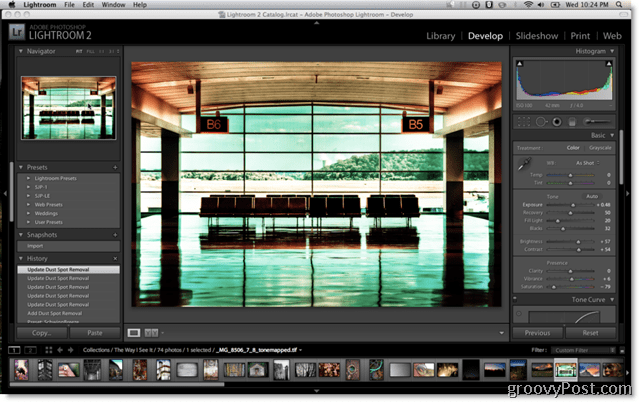
Task: Collapse the Snapshots panel
Action: [x=21, y=235]
